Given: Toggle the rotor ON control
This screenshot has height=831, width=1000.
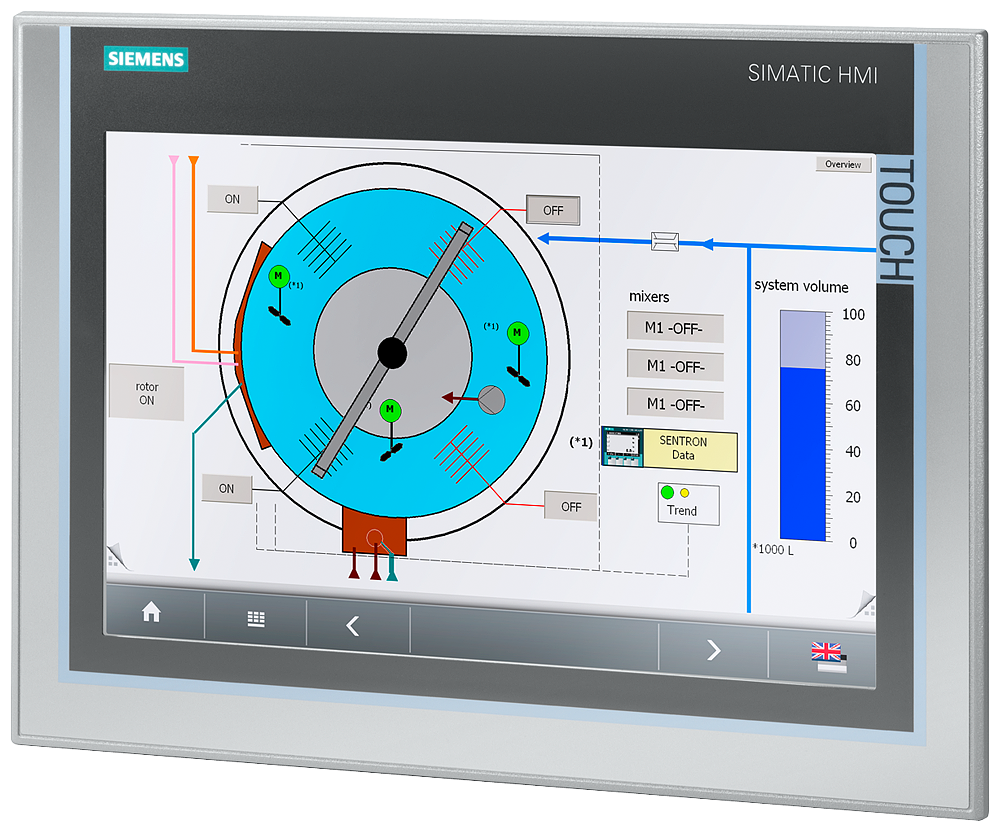Looking at the screenshot, I should 146,390.
